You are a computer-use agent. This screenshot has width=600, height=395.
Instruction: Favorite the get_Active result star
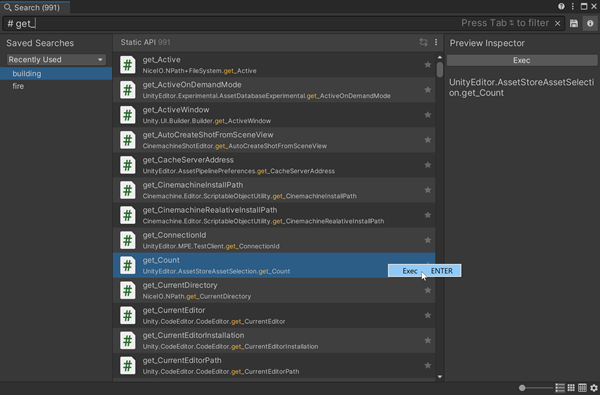tap(427, 65)
